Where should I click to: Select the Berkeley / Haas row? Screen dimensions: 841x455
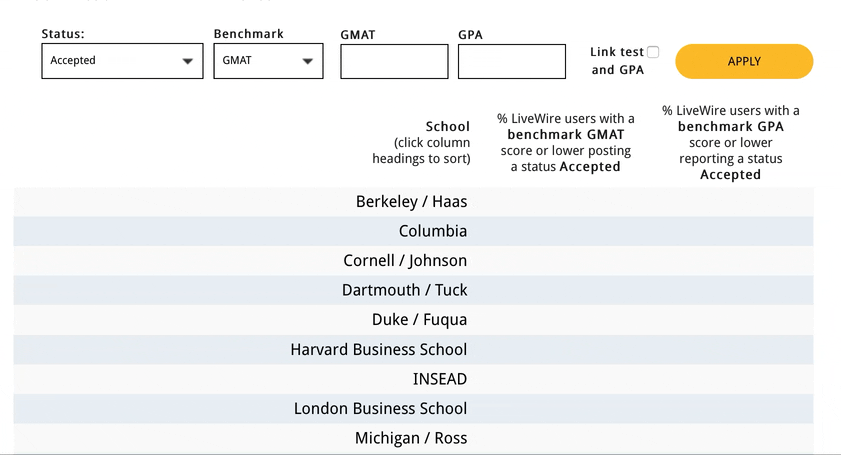tap(411, 202)
